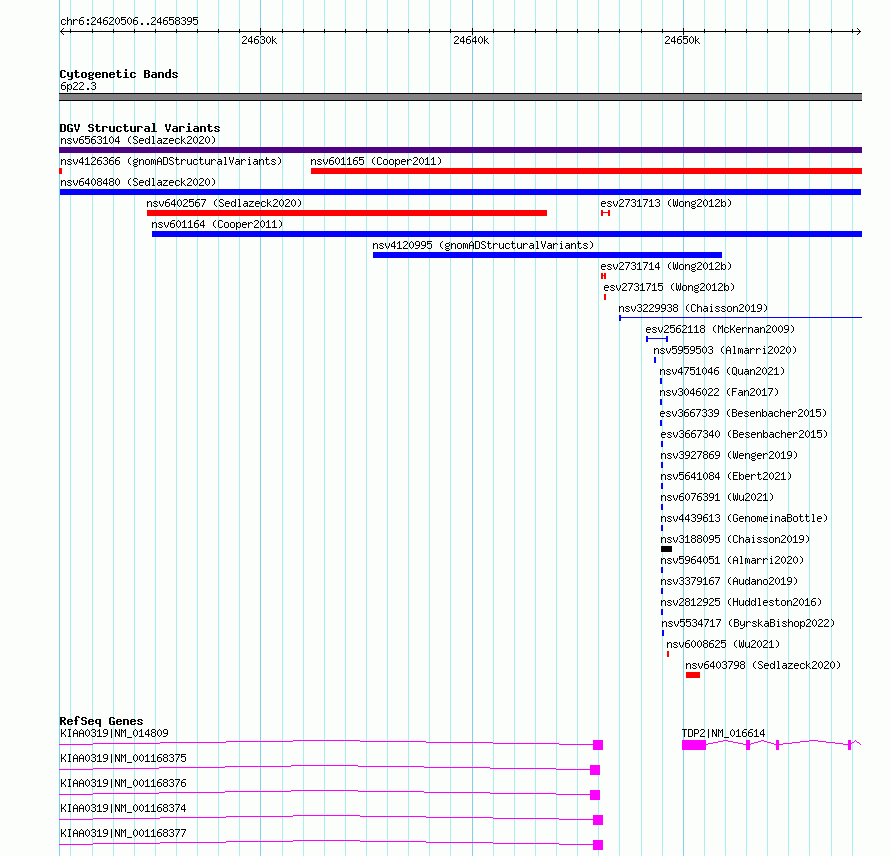The width and height of the screenshot is (890, 856).
Task: Click the Cytogenetic Bands track title
Action: point(119,74)
